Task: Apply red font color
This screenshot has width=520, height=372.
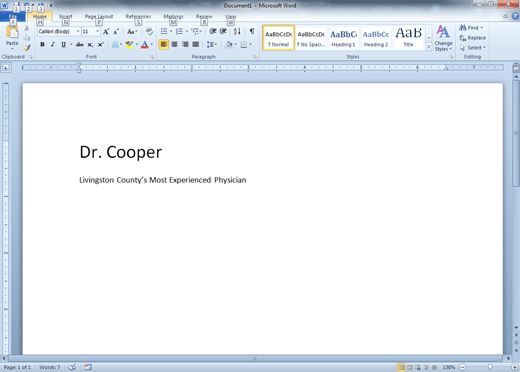Action: click(x=145, y=44)
